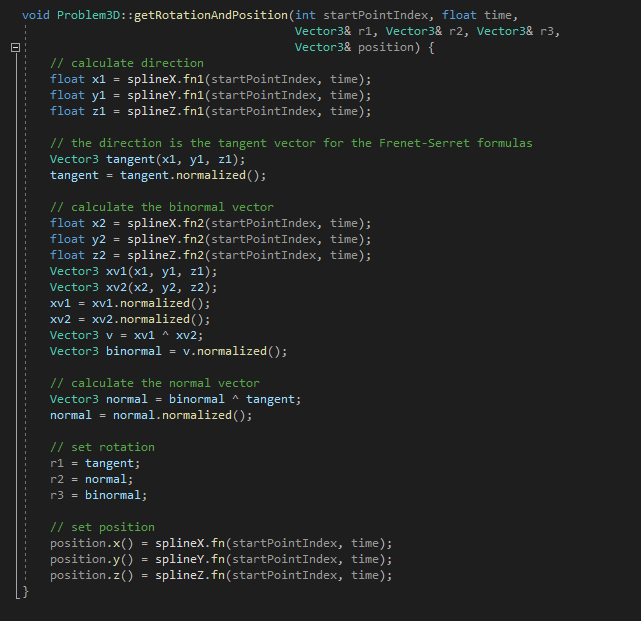Click the closing brace of the function
Screen dimensions: 641x621
pos(25,591)
